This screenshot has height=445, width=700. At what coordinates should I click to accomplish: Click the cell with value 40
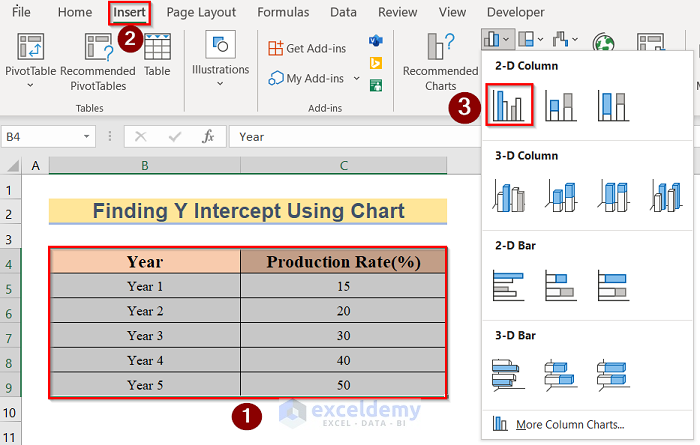click(343, 360)
